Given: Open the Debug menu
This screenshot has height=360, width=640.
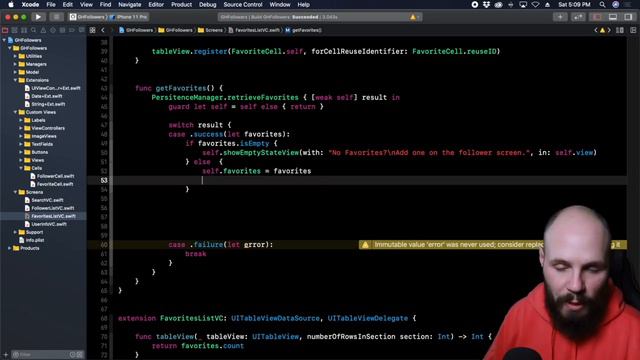Looking at the screenshot, I should (x=208, y=4).
